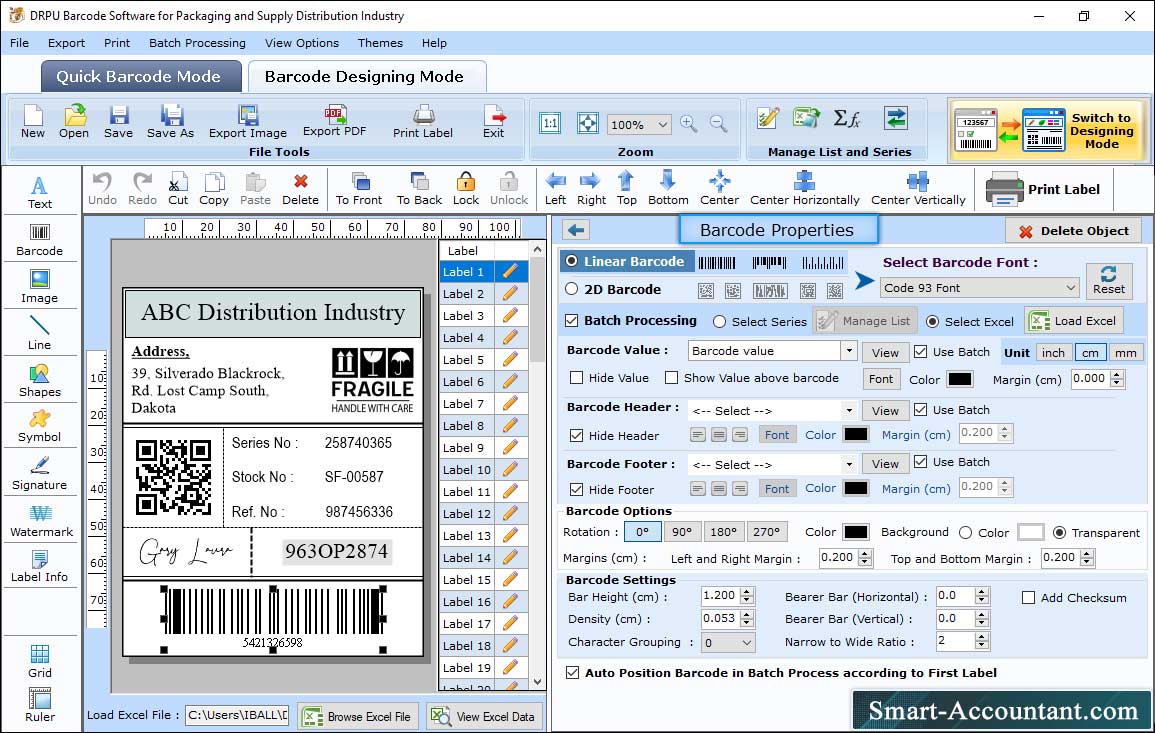Image resolution: width=1155 pixels, height=733 pixels.
Task: Open the File menu
Action: point(19,43)
